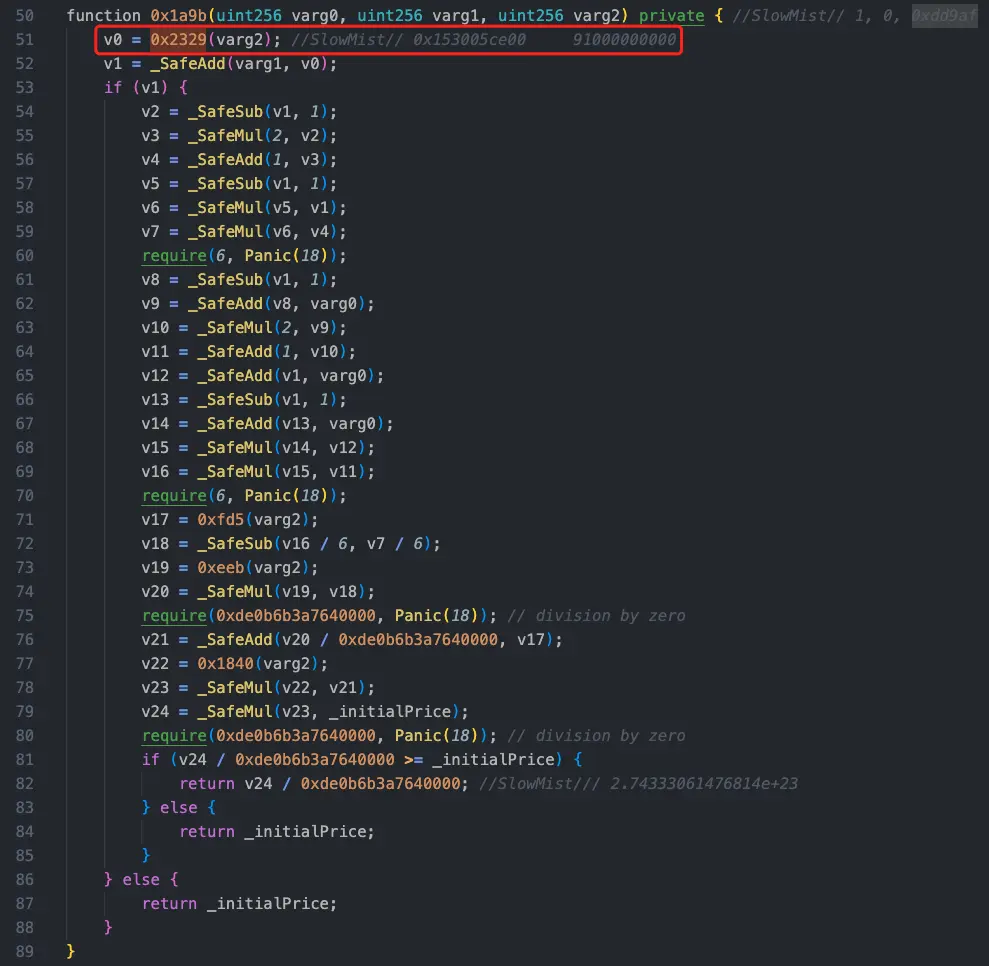Click v9 at its assignment on line 62
Image resolution: width=989 pixels, height=966 pixels.
(x=150, y=303)
